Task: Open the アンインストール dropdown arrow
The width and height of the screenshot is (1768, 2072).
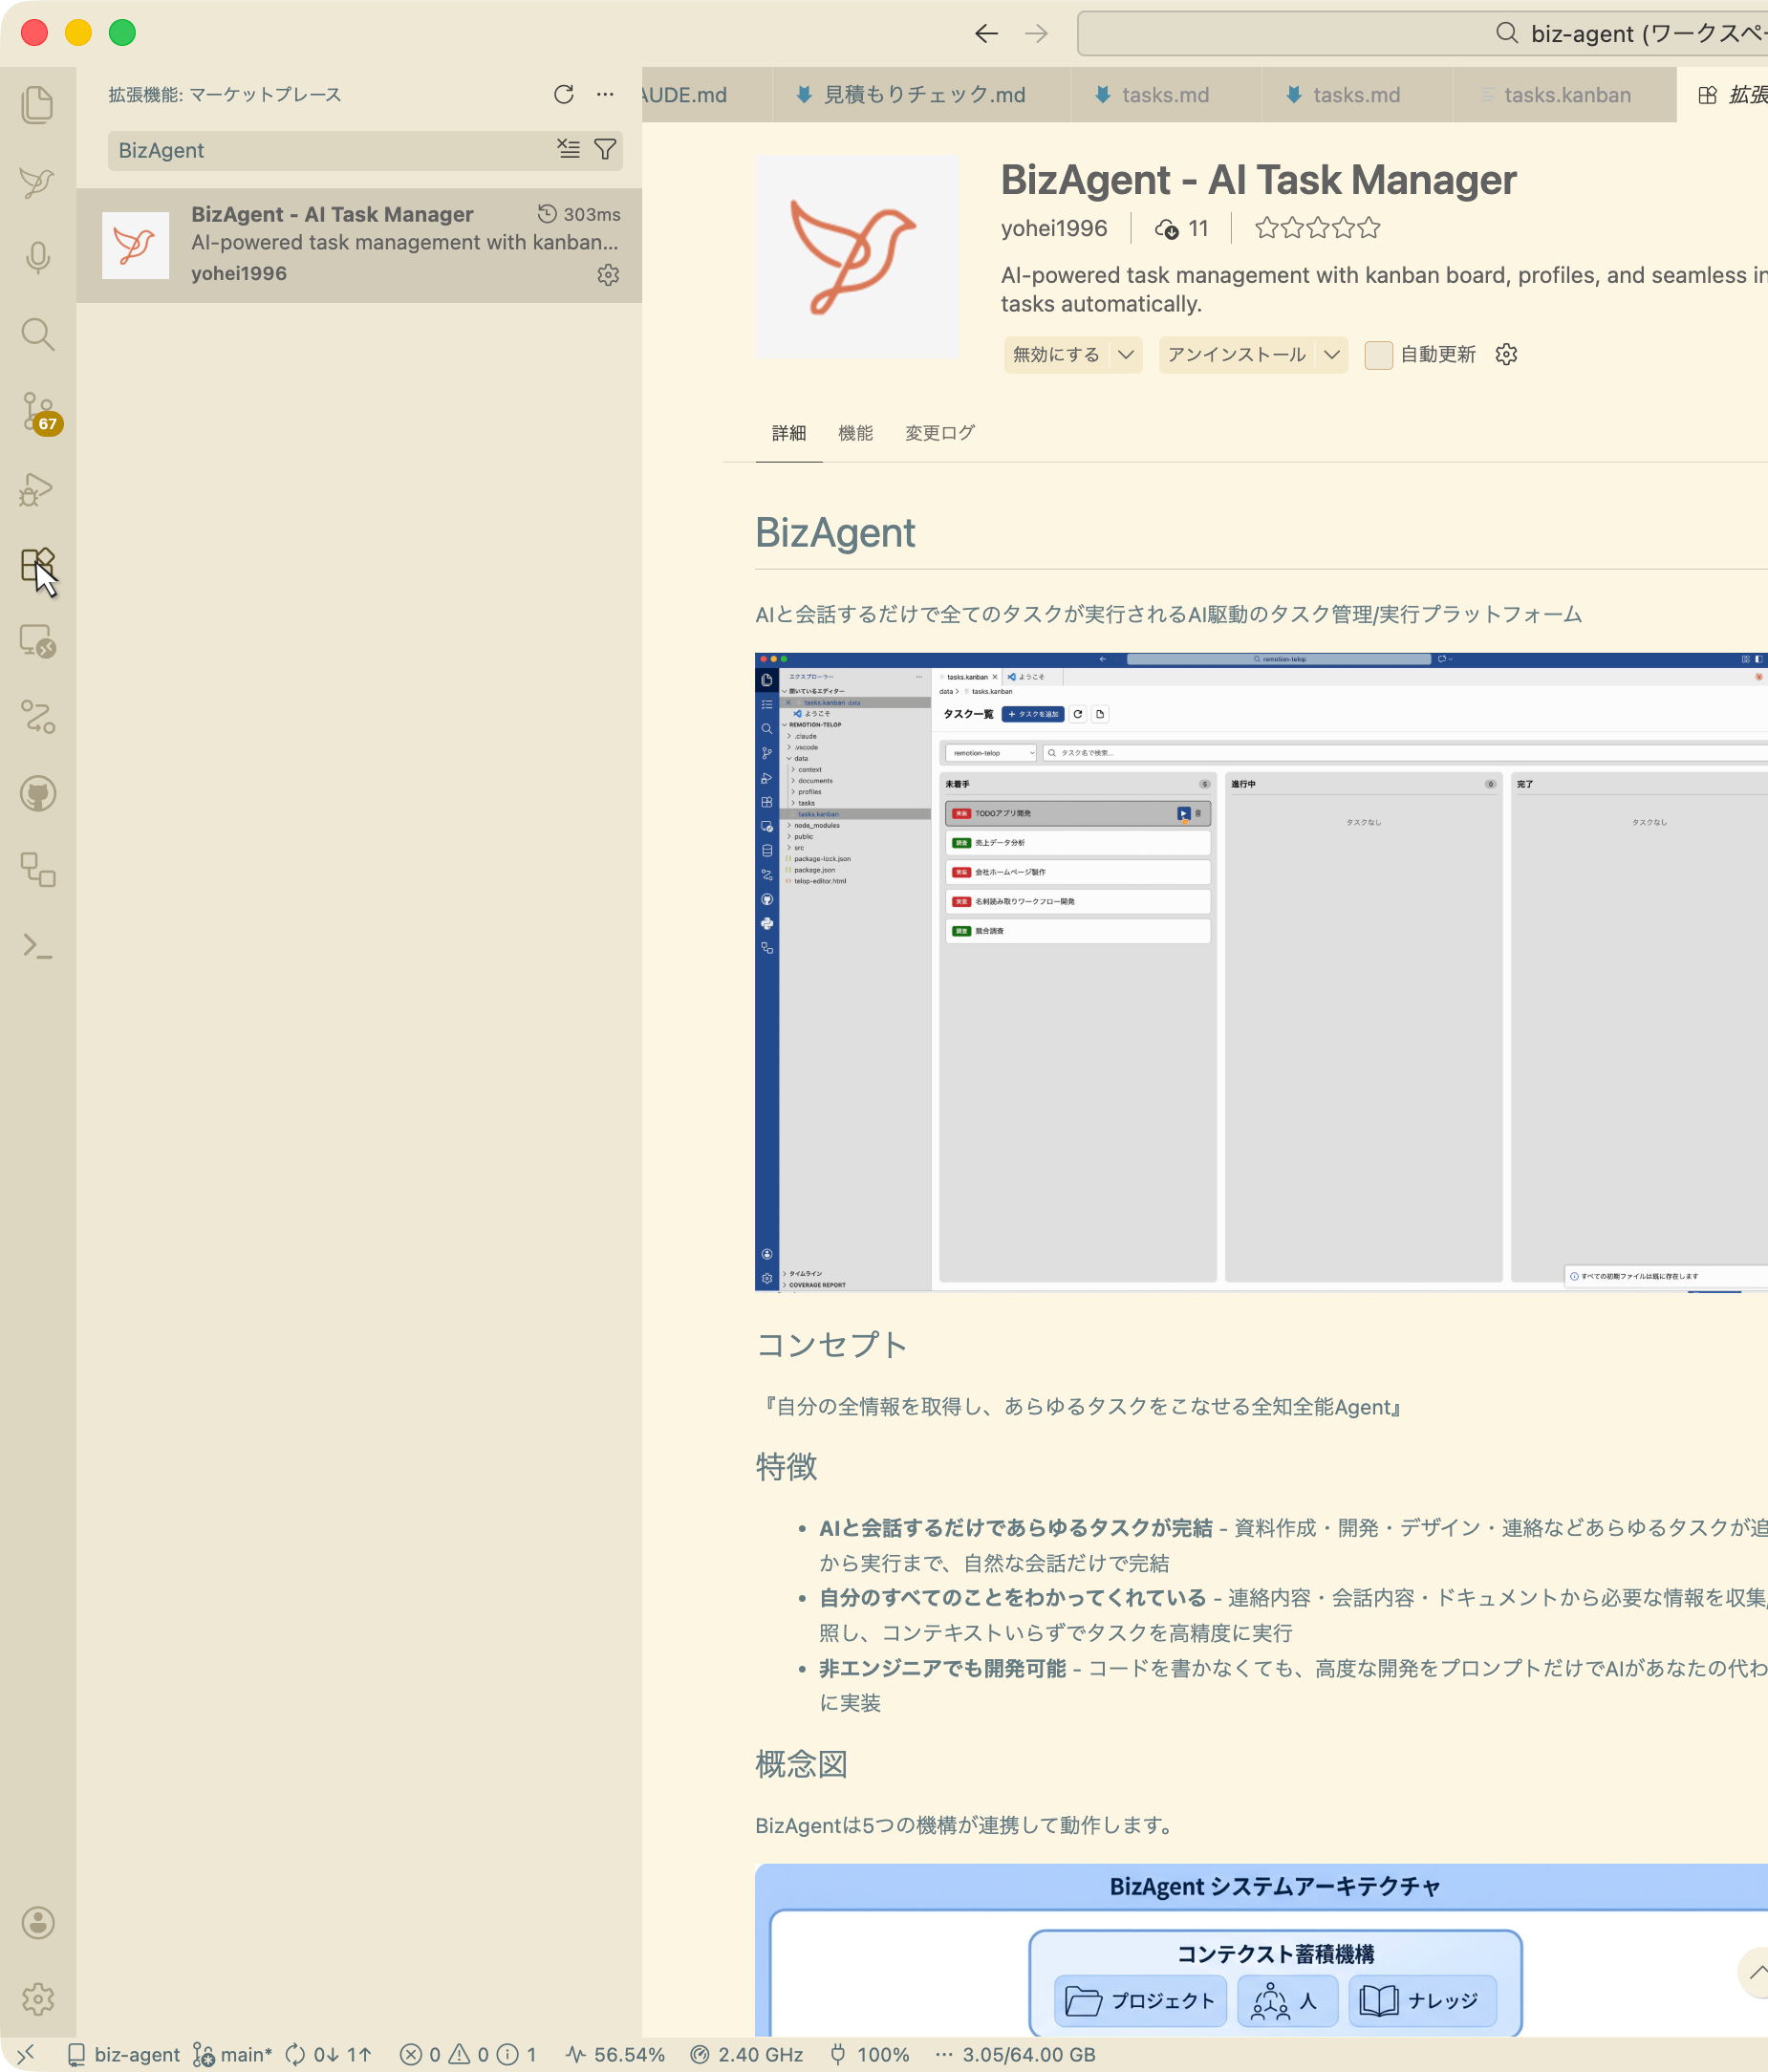Action: 1332,355
